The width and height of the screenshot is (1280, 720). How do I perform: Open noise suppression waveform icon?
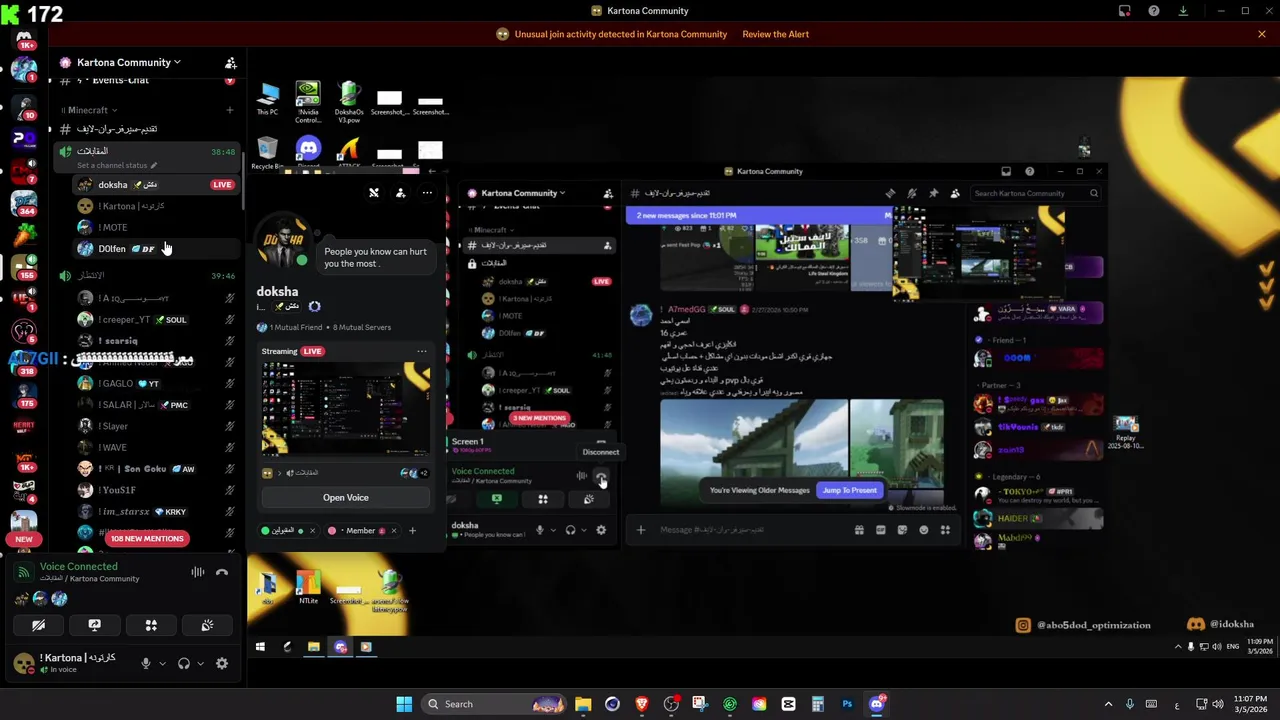[198, 572]
